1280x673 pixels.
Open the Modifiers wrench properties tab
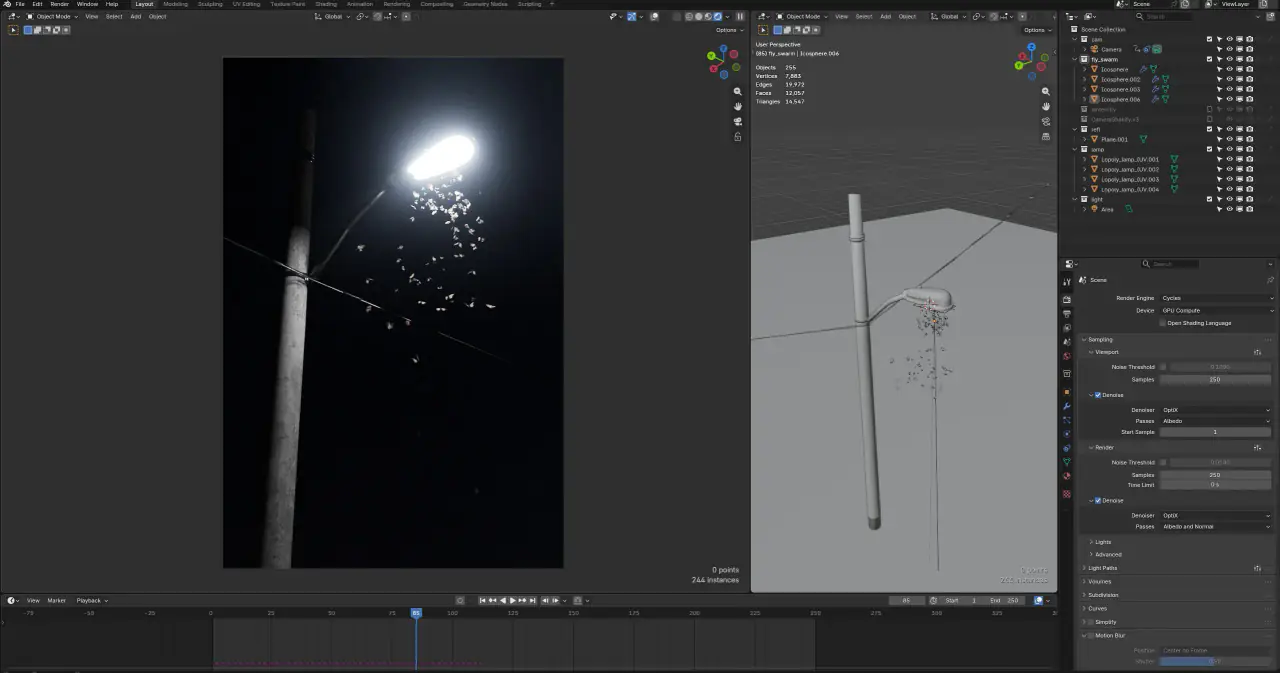[x=1067, y=405]
